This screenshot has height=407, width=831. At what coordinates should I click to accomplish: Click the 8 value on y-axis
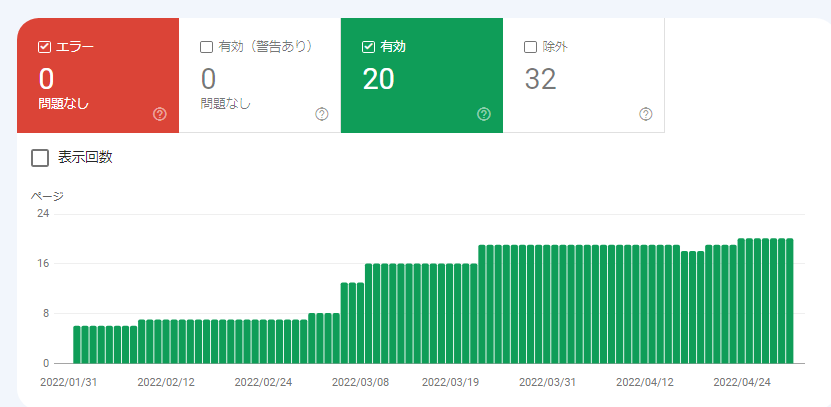(x=46, y=313)
